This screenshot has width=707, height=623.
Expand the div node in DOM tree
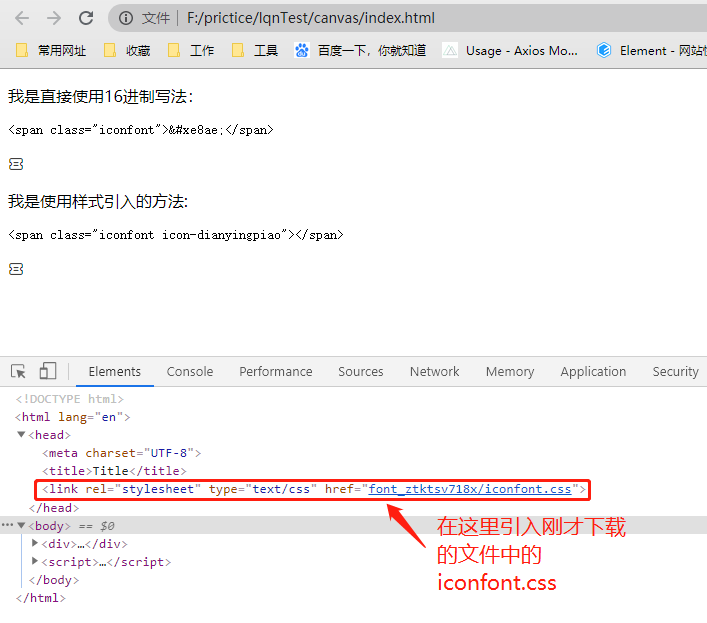tap(35, 543)
